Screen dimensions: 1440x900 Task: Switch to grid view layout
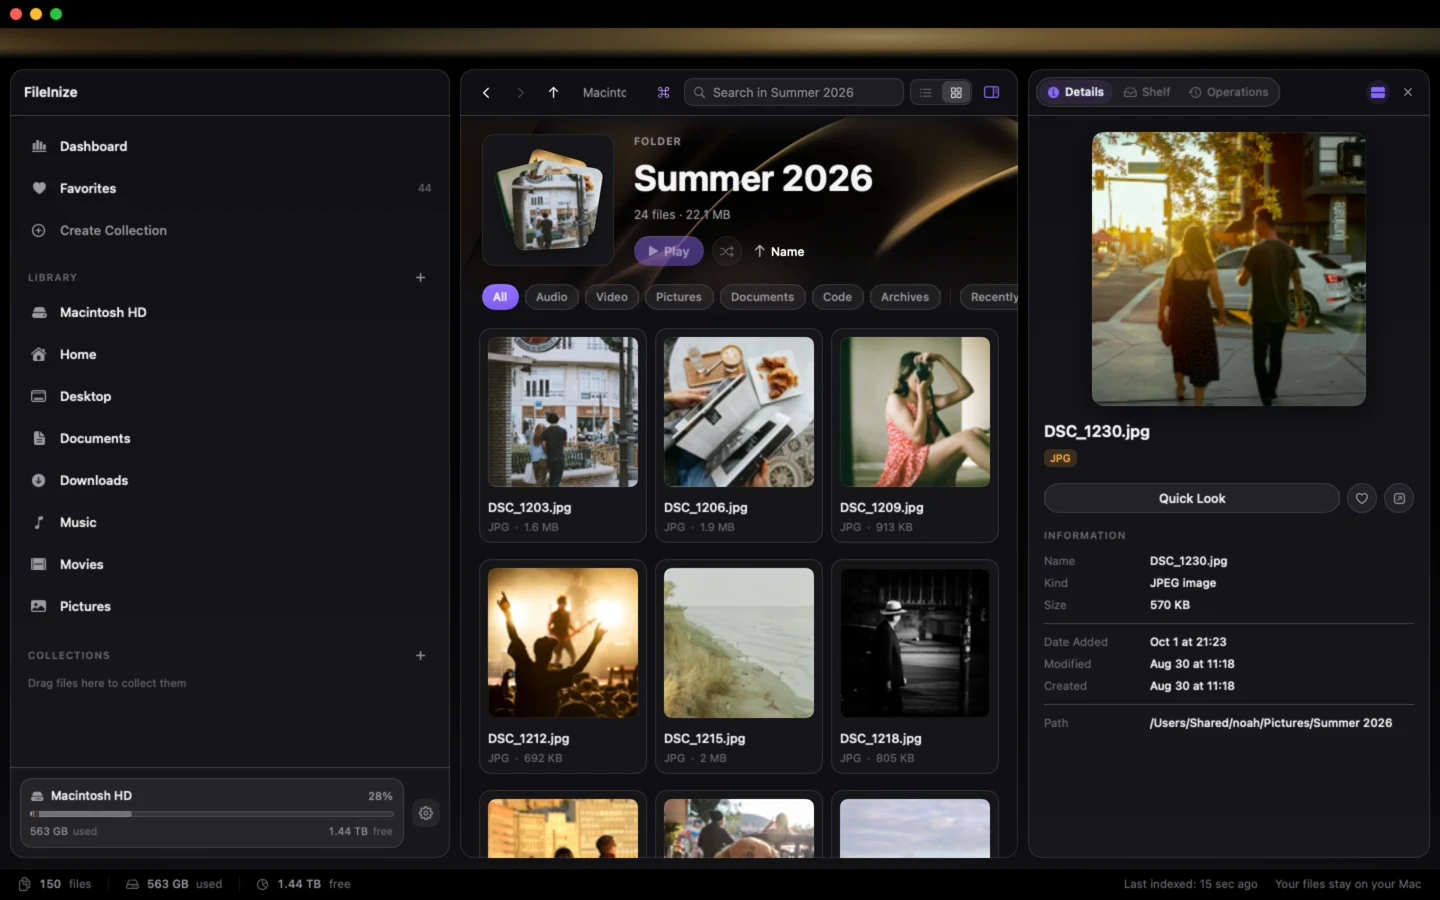pyautogui.click(x=956, y=92)
